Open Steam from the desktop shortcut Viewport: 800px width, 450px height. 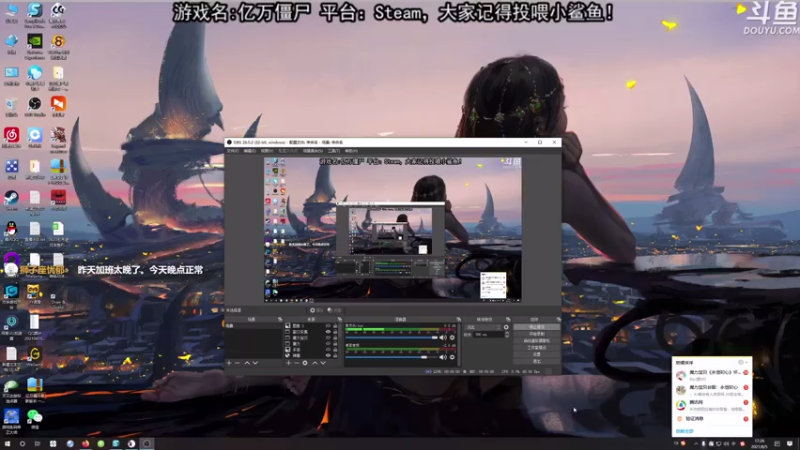(x=11, y=200)
